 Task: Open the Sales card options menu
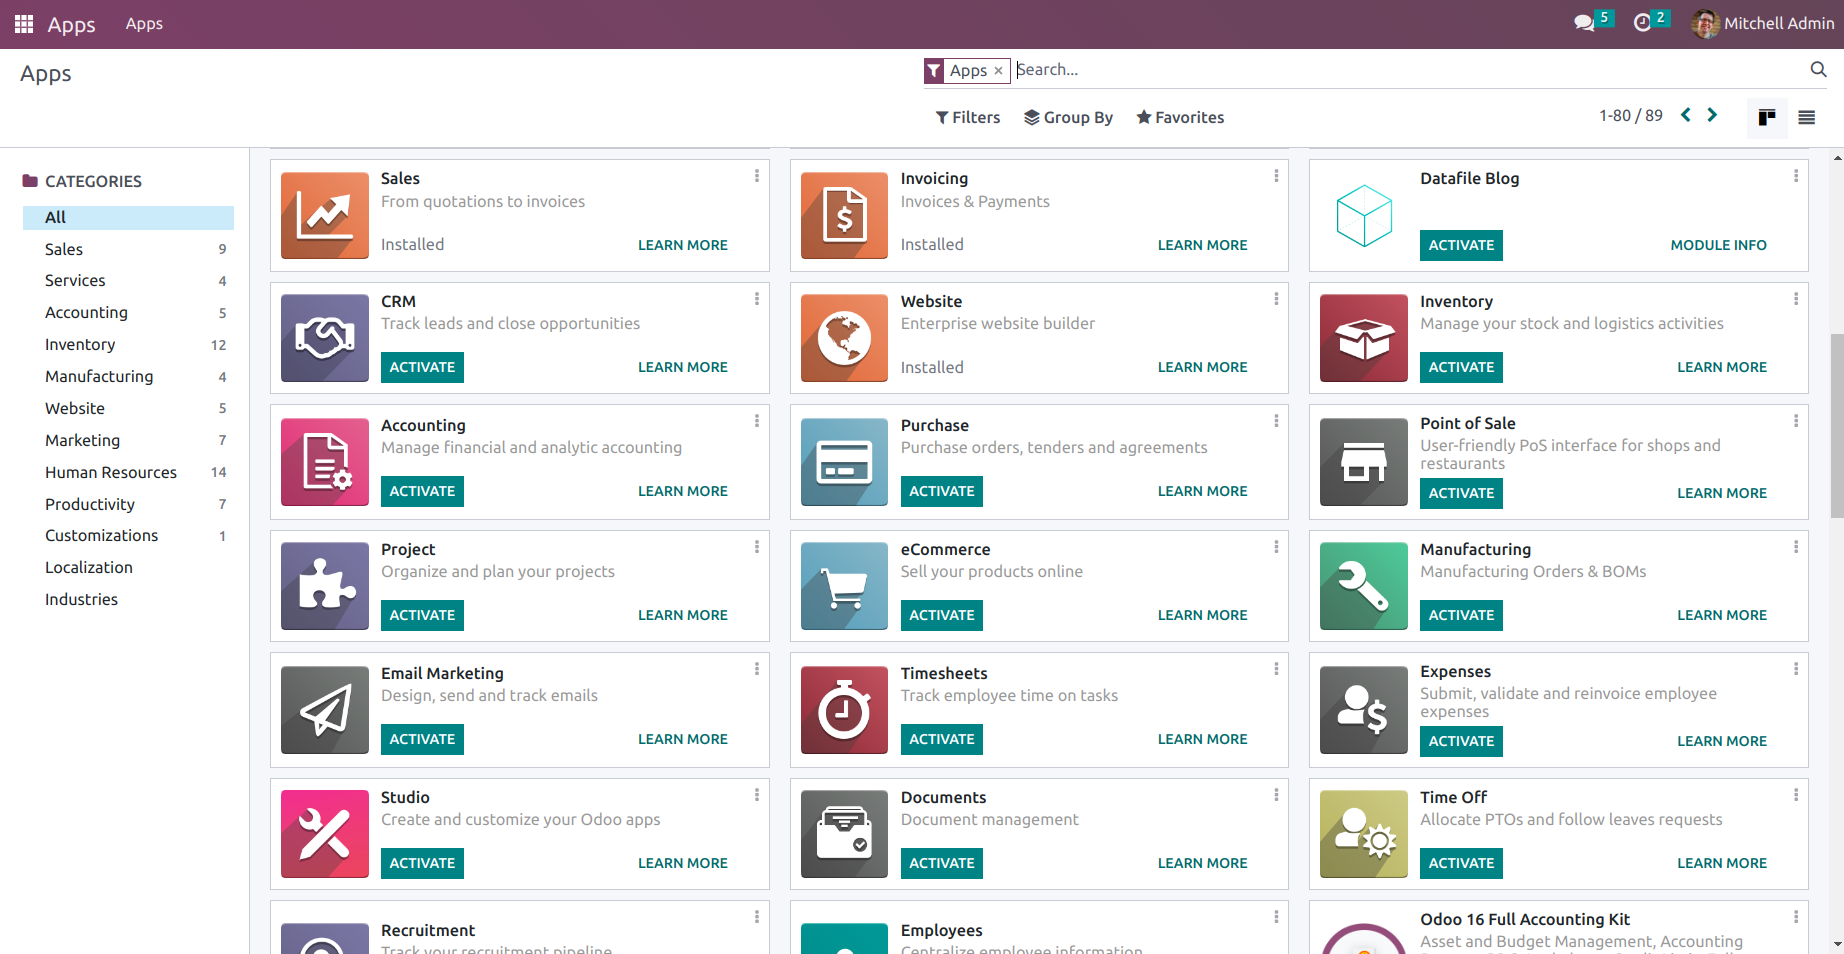[x=757, y=176]
